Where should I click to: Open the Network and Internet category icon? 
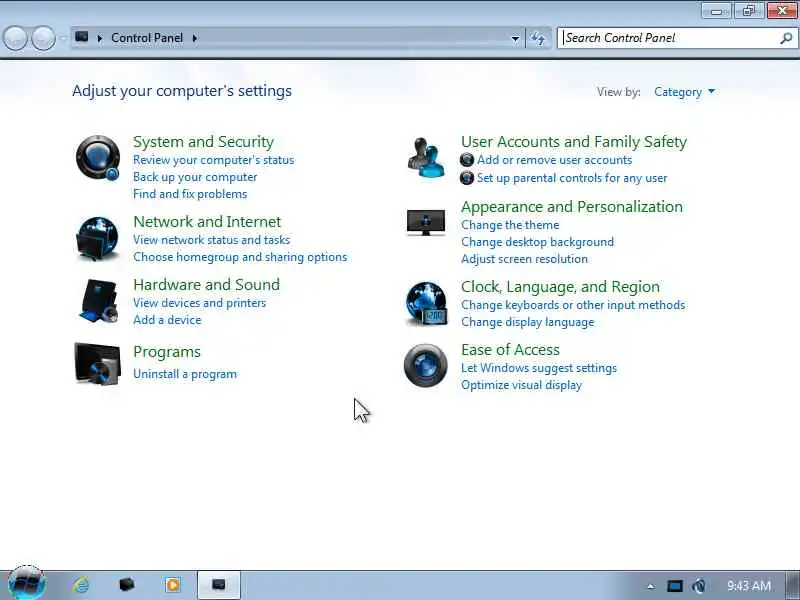pyautogui.click(x=97, y=239)
